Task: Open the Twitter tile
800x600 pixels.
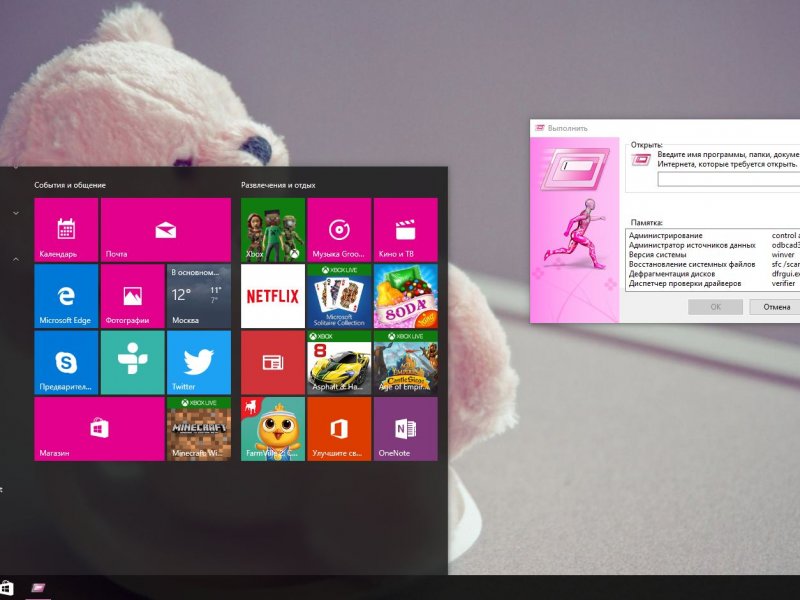Action: [x=199, y=362]
